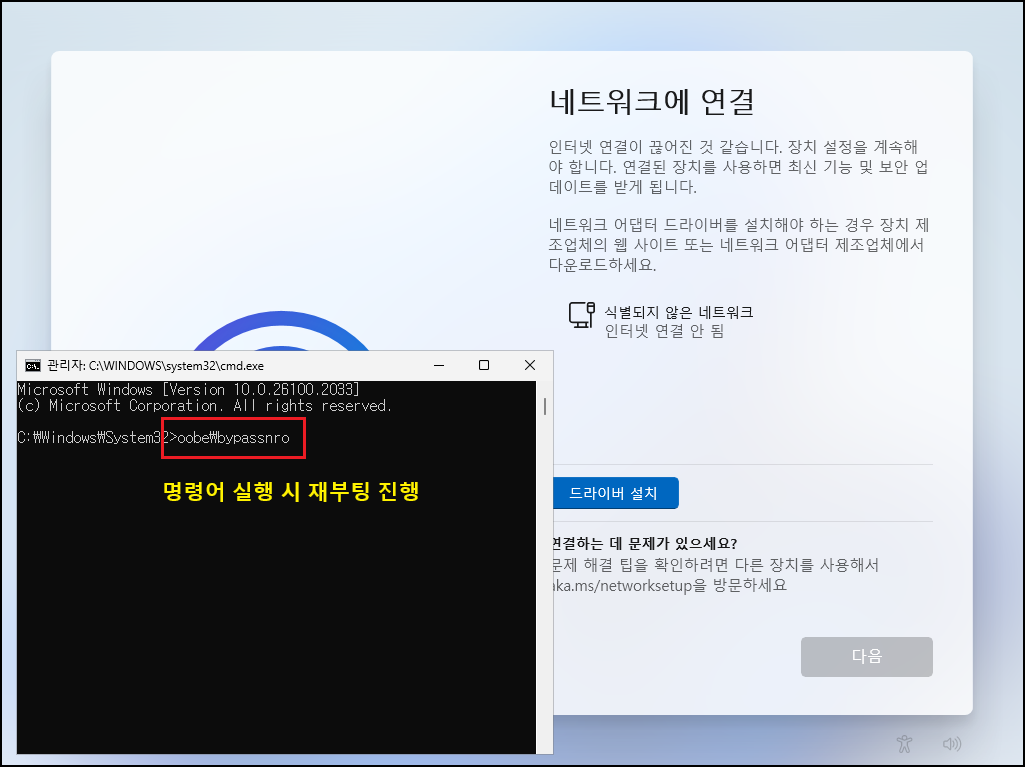Open the accessibility icon at bottom right
The width and height of the screenshot is (1025, 767).
pos(904,743)
